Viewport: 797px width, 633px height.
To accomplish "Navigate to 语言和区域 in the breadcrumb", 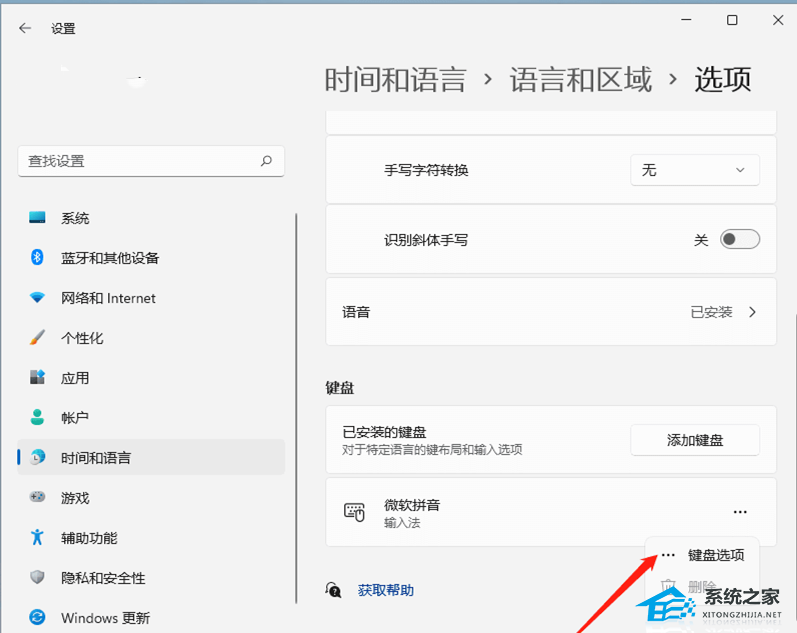I will coord(580,80).
